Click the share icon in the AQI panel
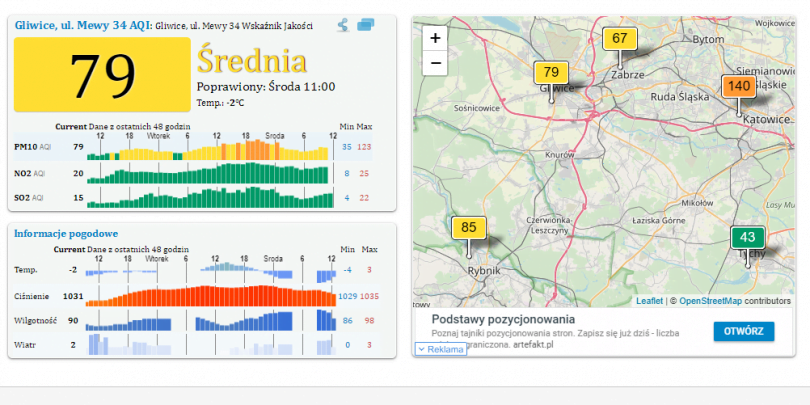This screenshot has width=810, height=405. pos(343,25)
